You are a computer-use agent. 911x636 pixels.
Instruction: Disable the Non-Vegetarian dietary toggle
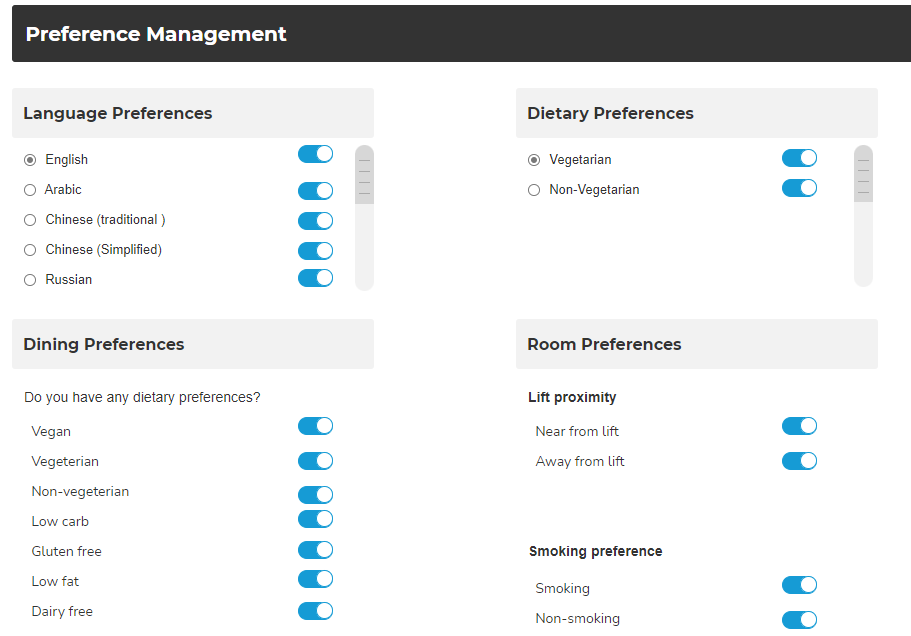pyautogui.click(x=799, y=188)
